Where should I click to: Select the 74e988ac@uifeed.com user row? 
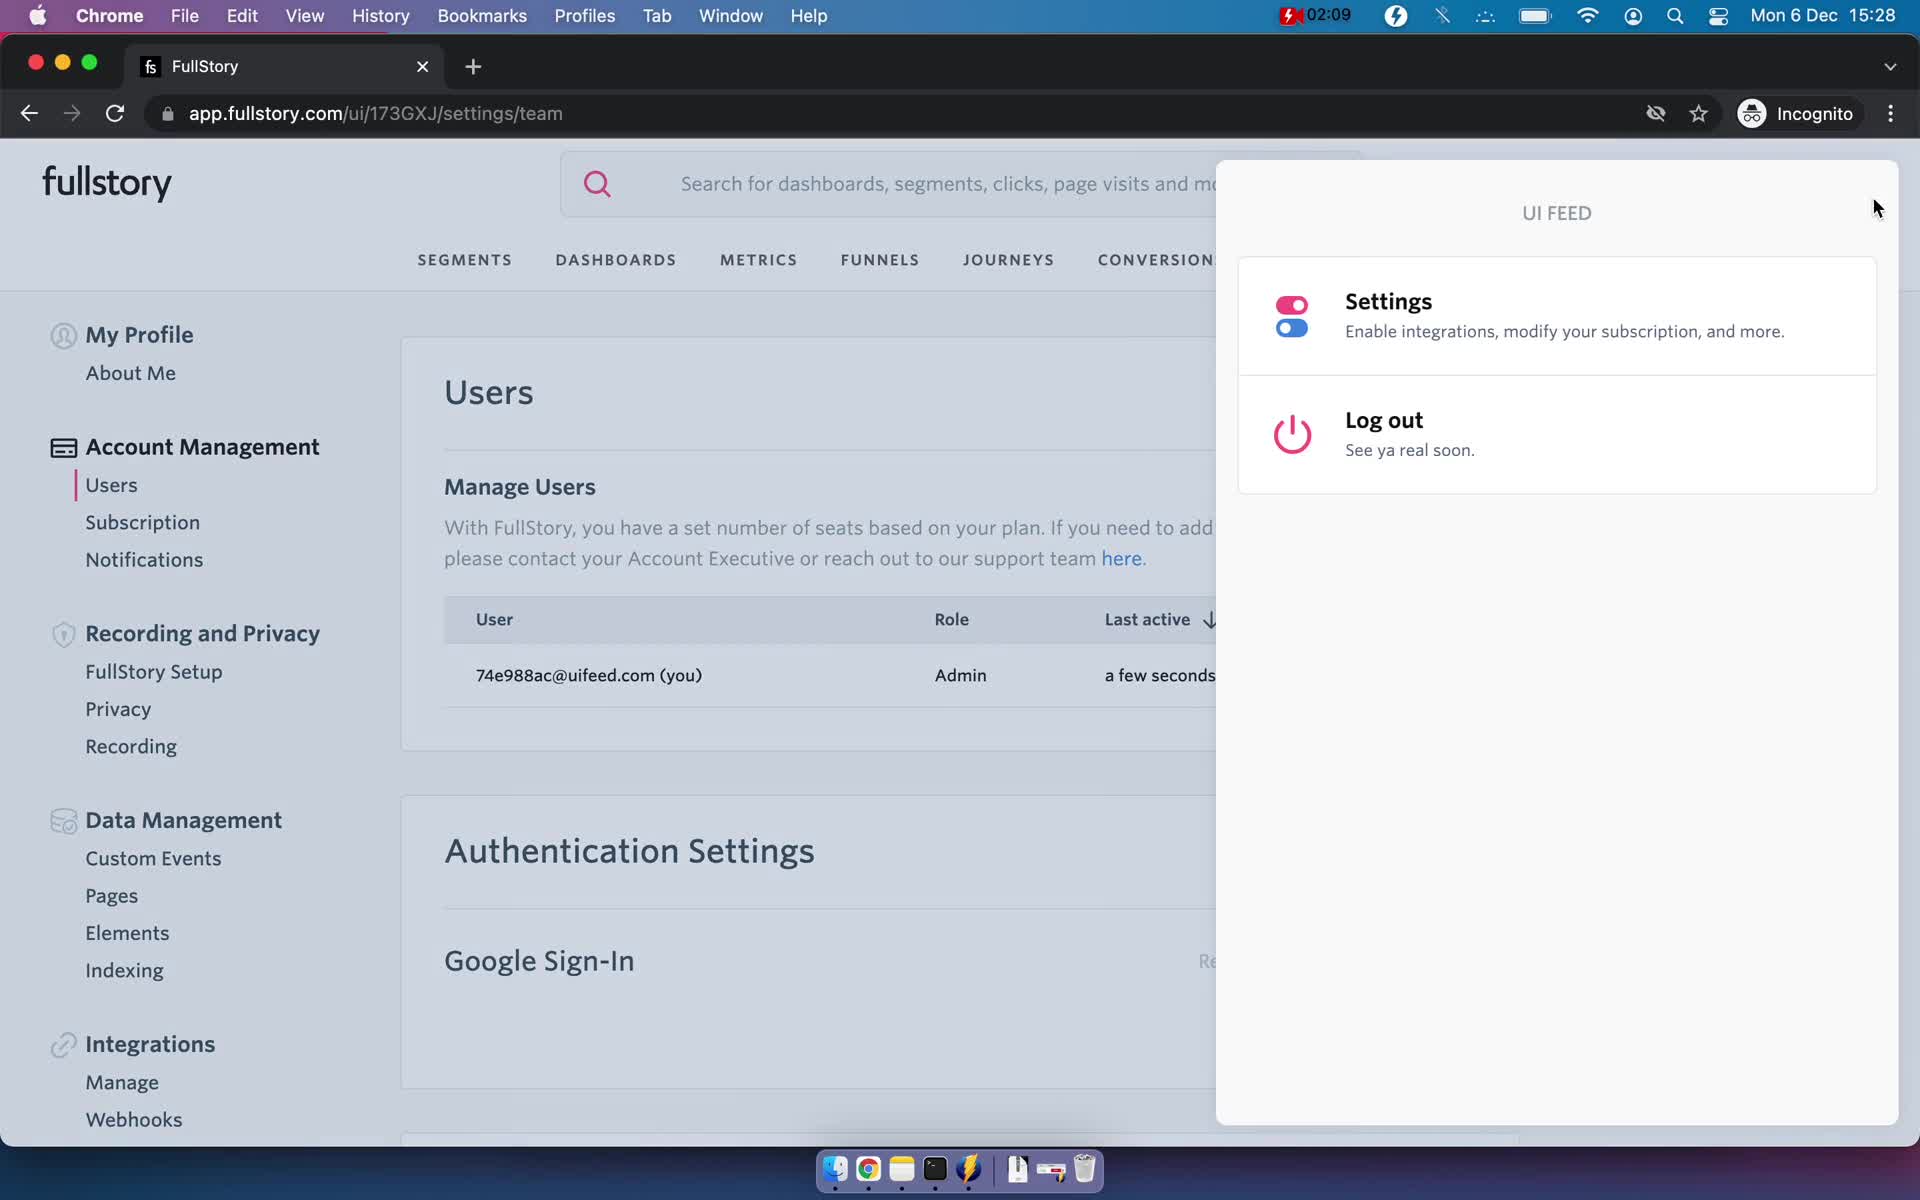point(830,676)
